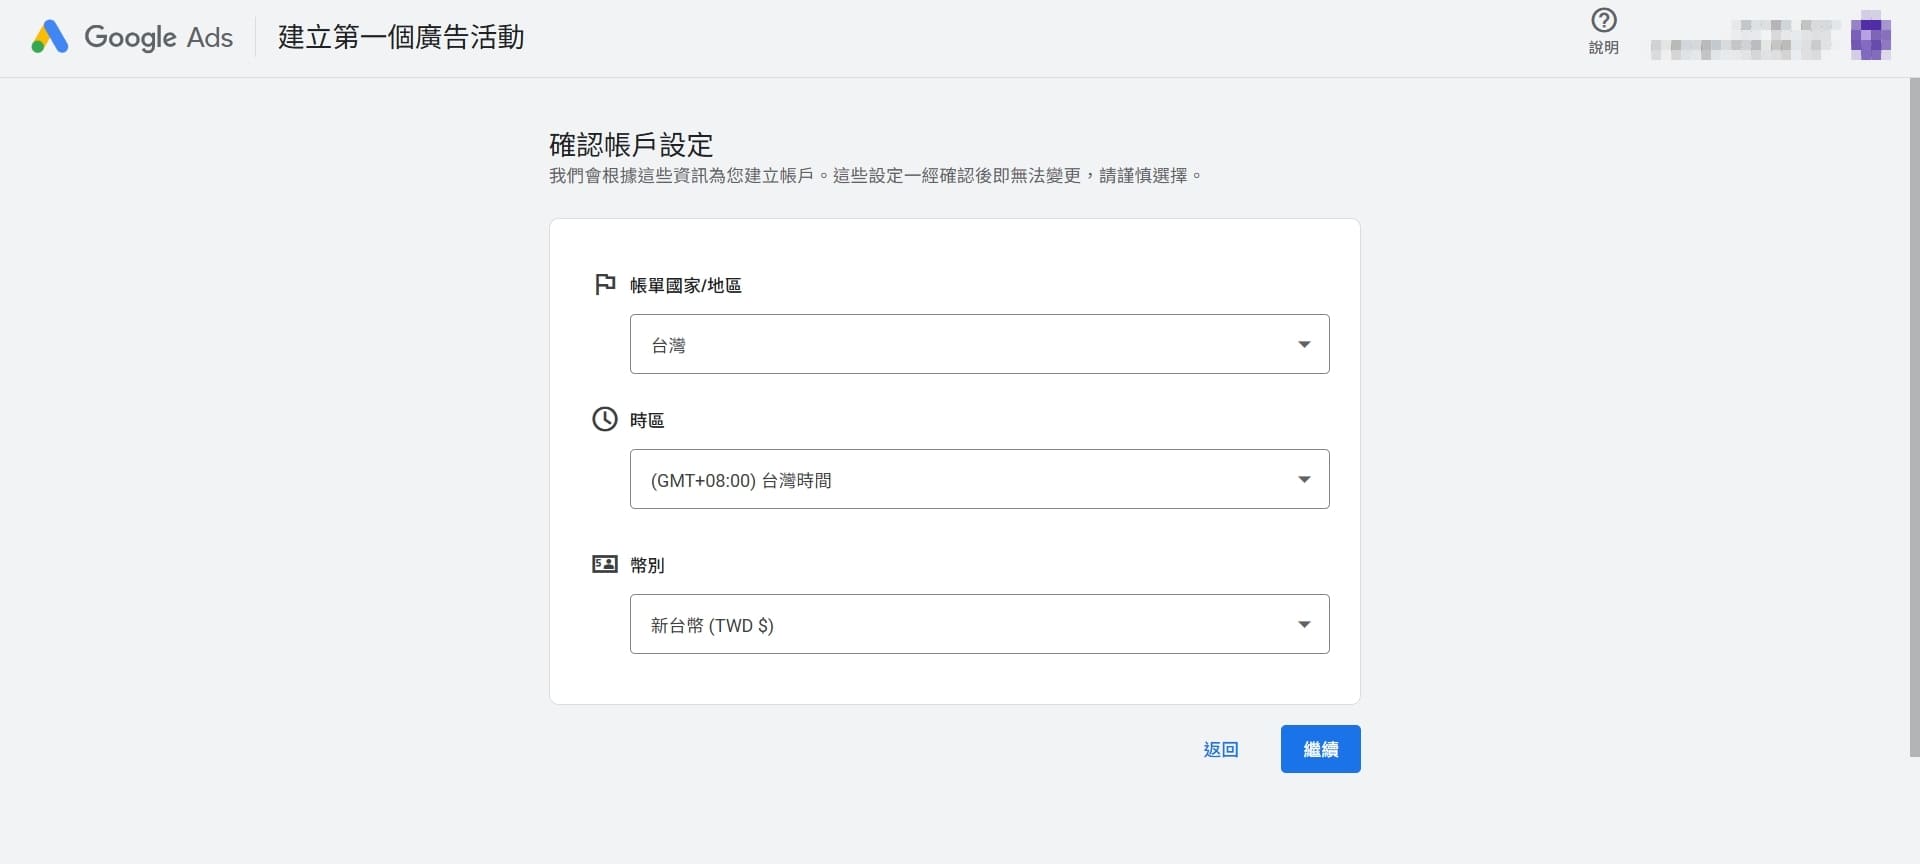This screenshot has height=864, width=1920.
Task: Click the dropdown arrow next to 新台幣 (TWD $)
Action: click(x=1303, y=623)
